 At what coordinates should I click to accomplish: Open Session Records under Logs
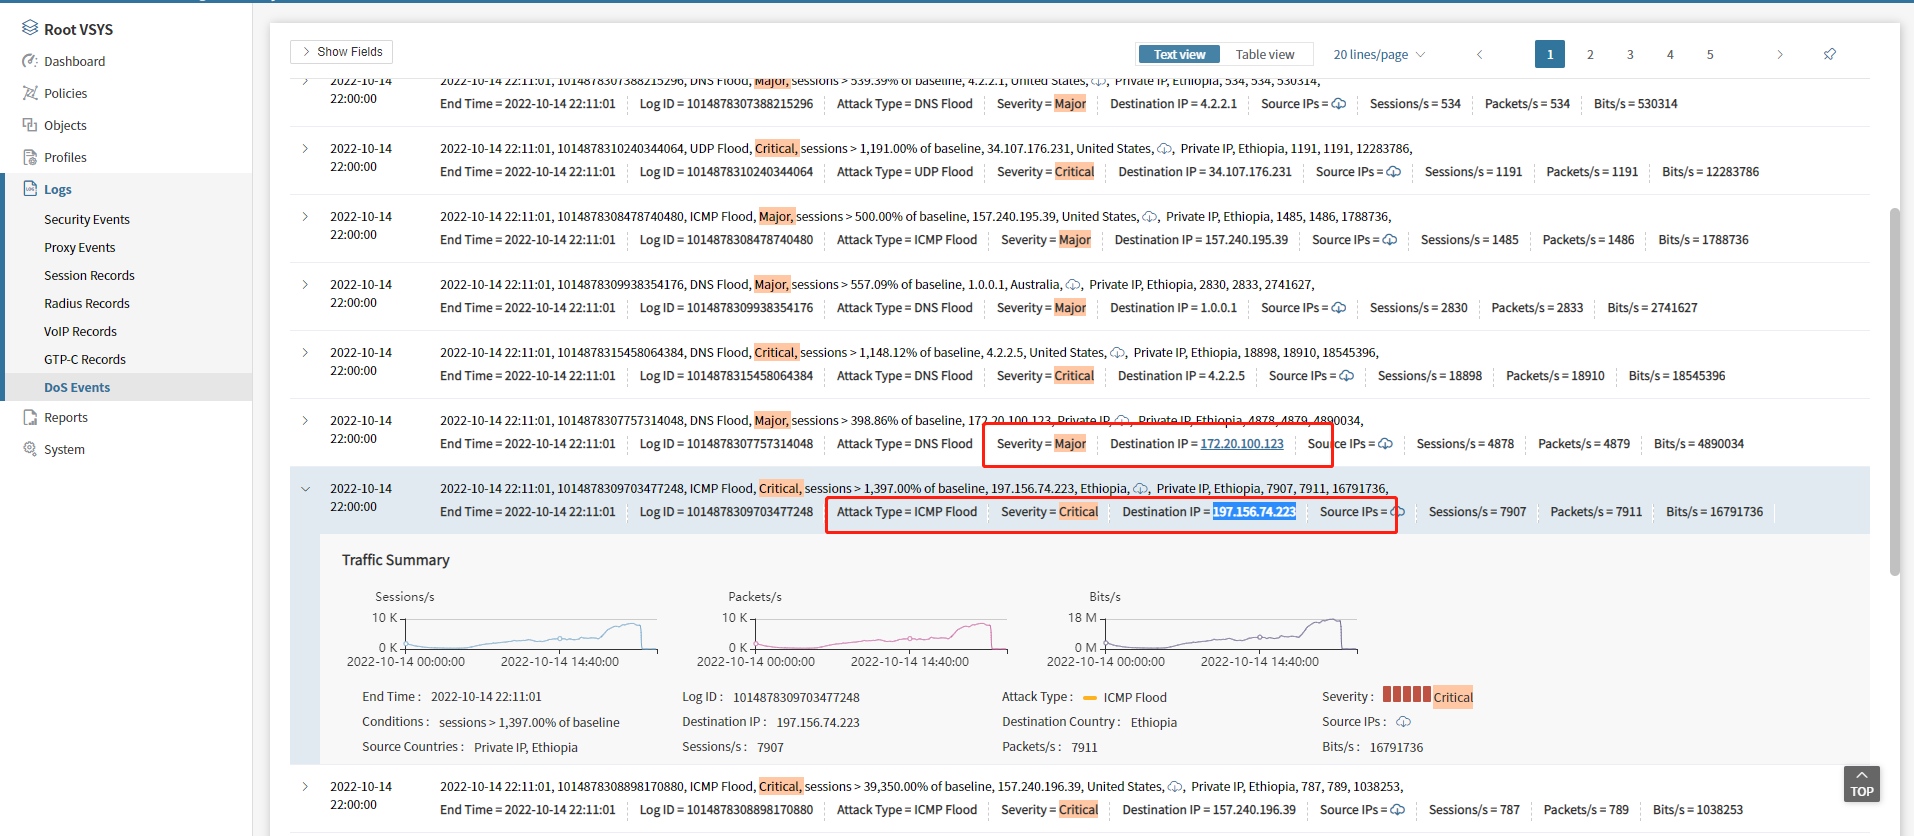pyautogui.click(x=89, y=275)
